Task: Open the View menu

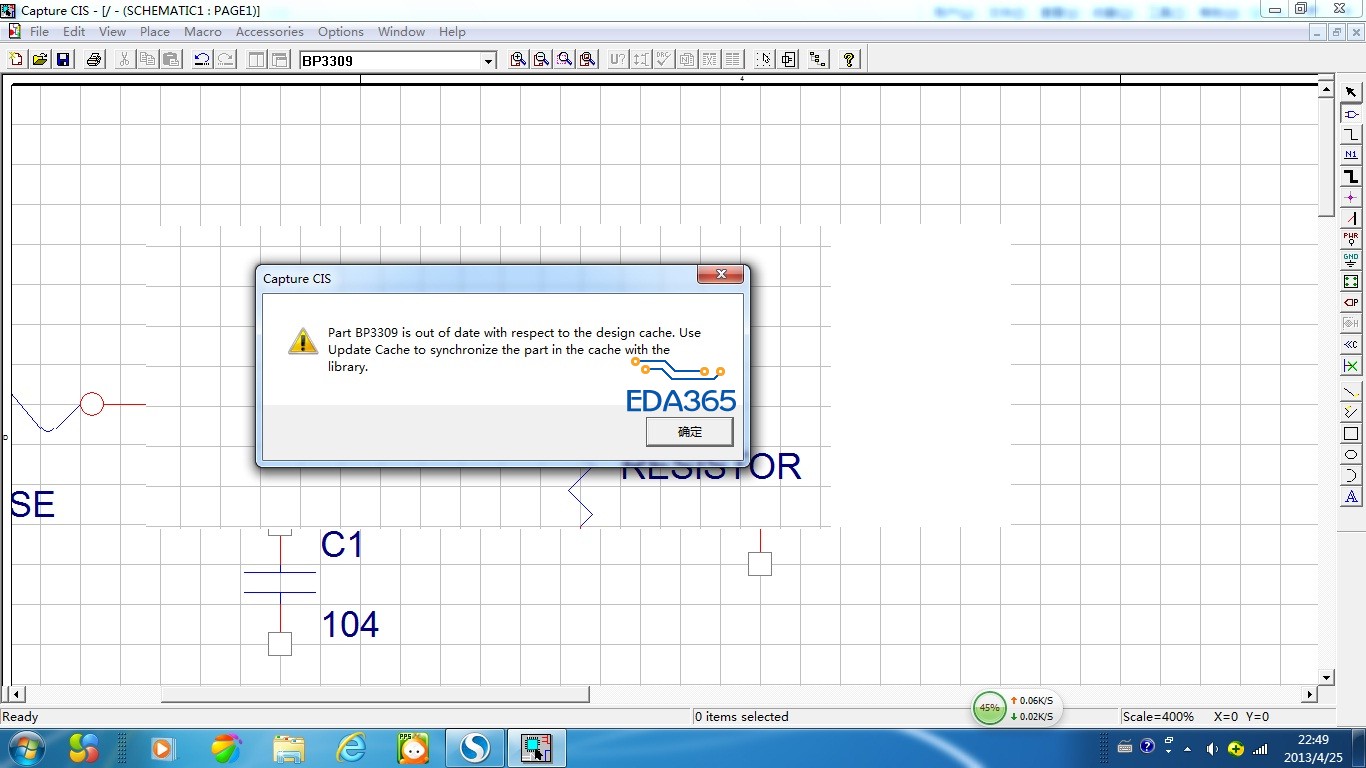Action: coord(112,32)
